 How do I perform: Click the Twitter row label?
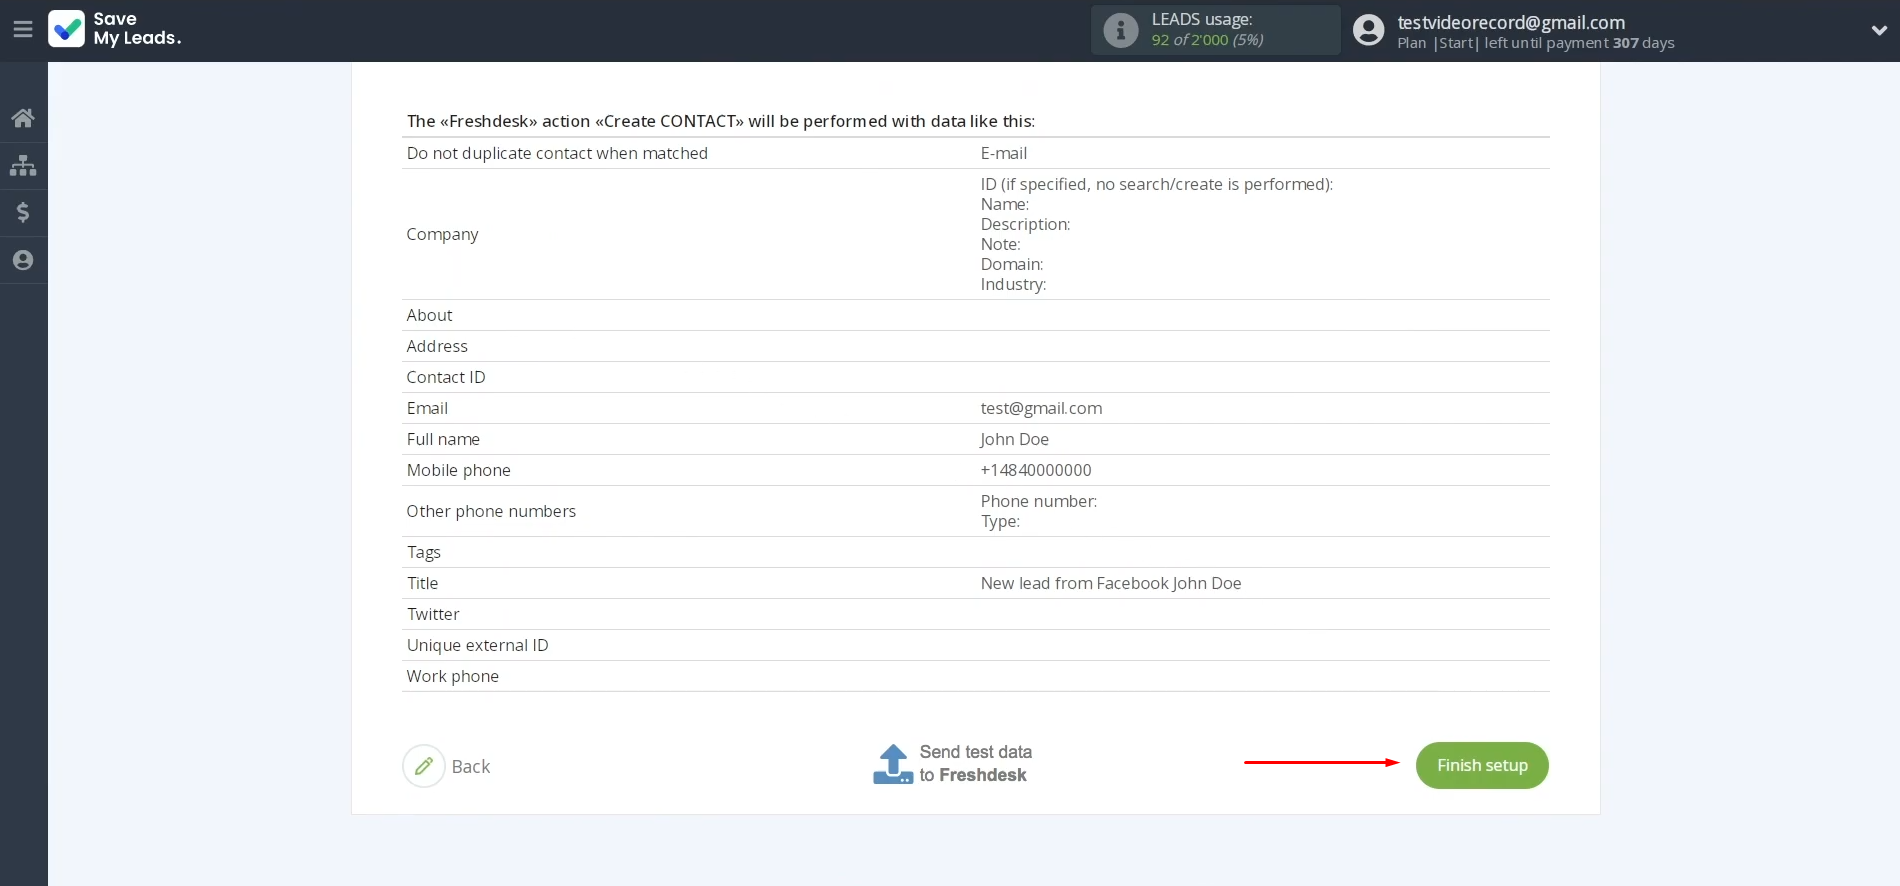pyautogui.click(x=433, y=614)
